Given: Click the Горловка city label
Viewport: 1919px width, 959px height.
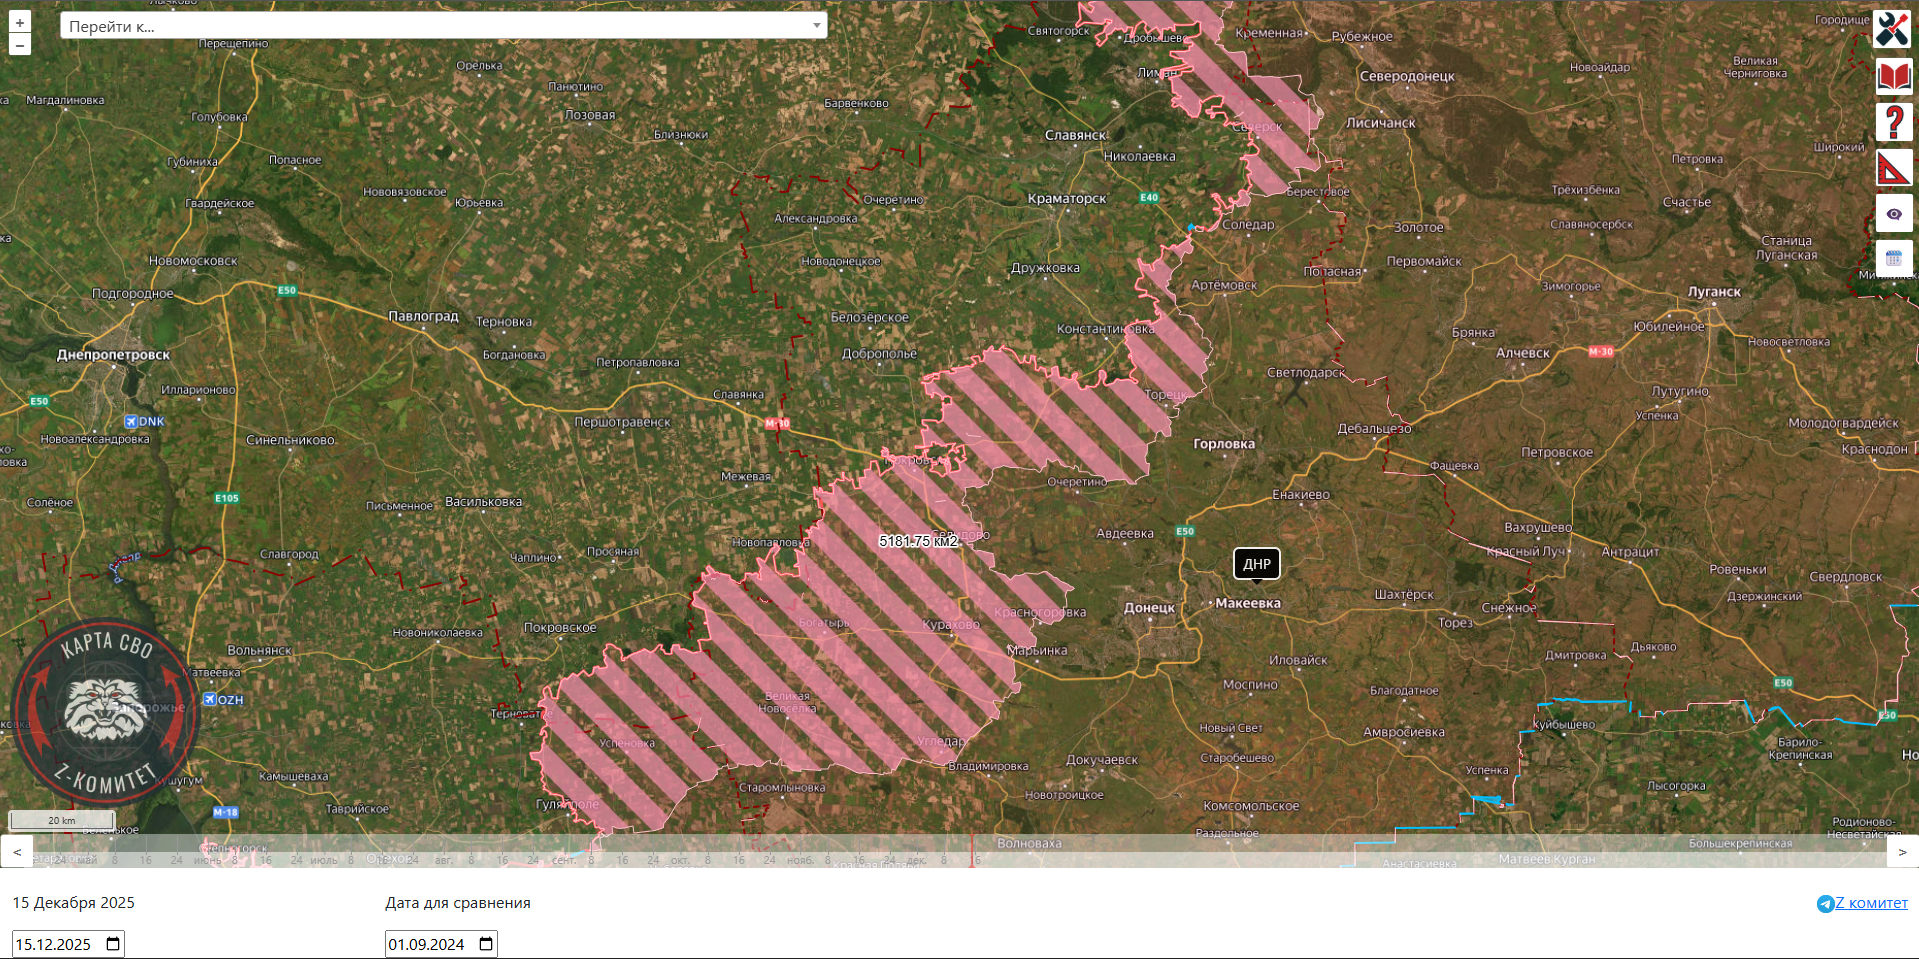Looking at the screenshot, I should (1224, 444).
